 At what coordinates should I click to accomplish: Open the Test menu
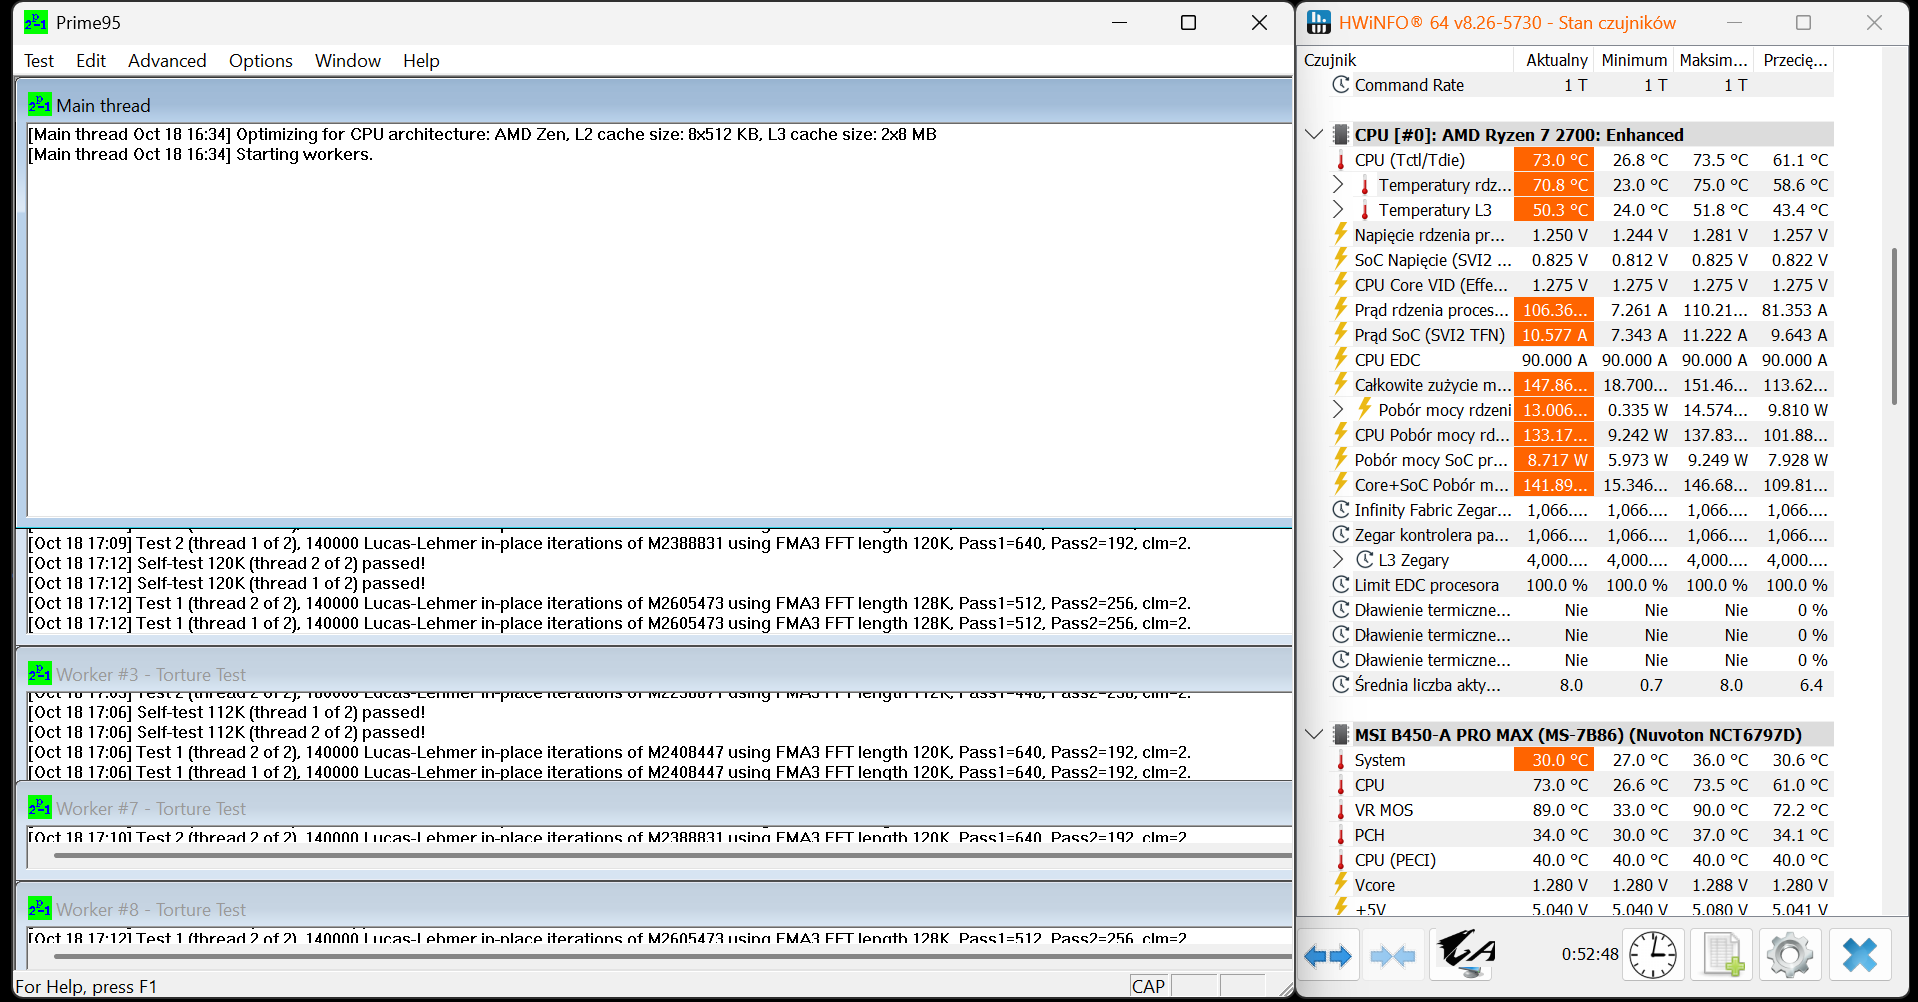39,61
